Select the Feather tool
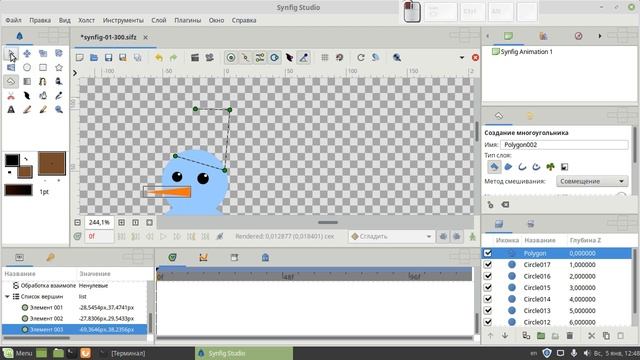640x360 pixels. click(x=27, y=96)
